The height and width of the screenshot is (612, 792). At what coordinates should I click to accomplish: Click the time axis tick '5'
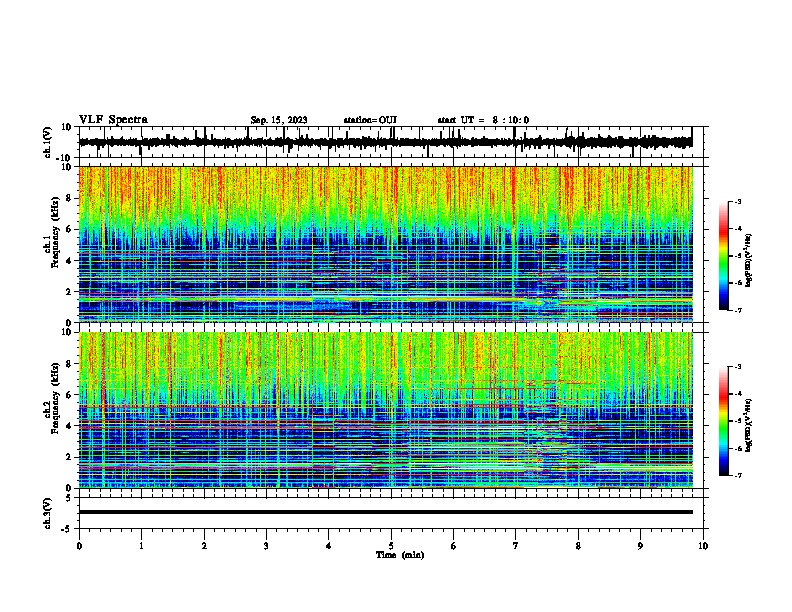click(391, 546)
